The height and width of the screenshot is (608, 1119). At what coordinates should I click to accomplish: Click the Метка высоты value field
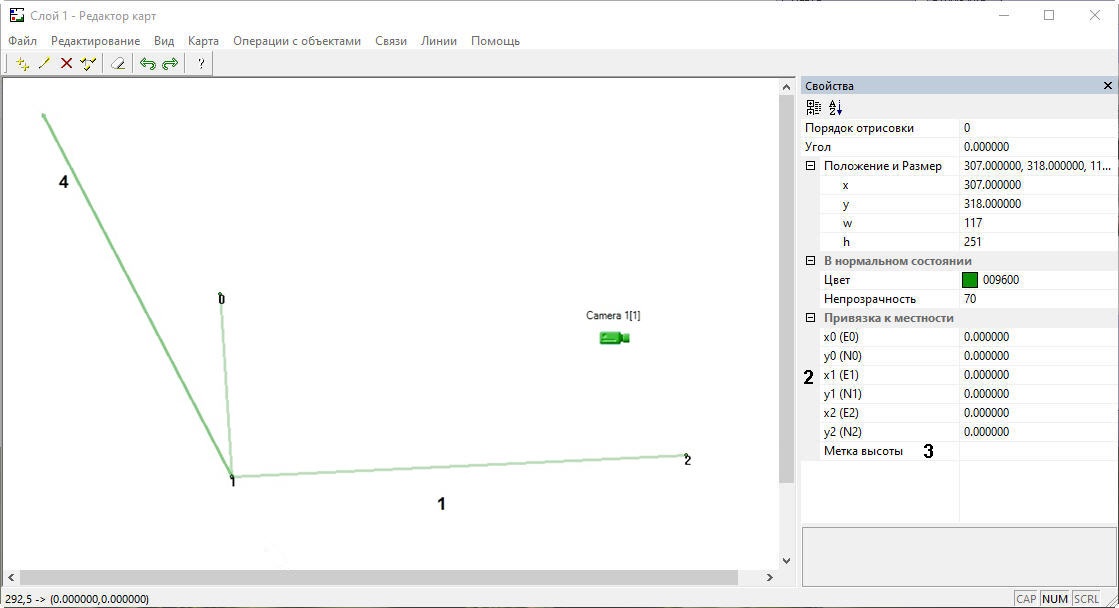pos(1038,451)
